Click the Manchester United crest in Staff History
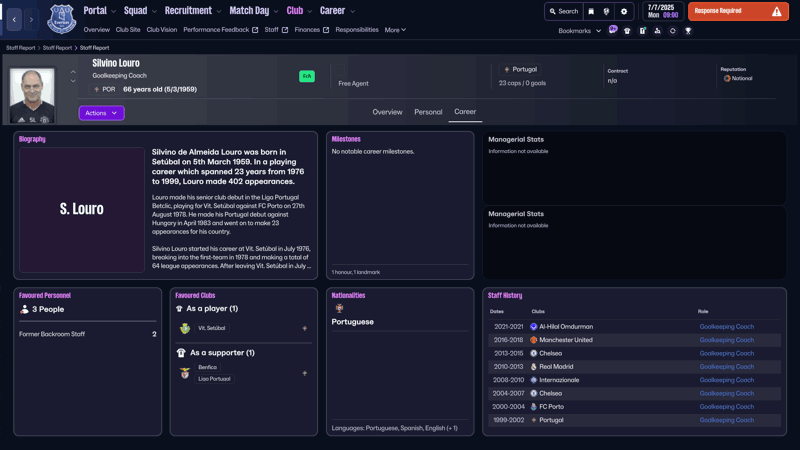The height and width of the screenshot is (450, 800). click(x=534, y=340)
